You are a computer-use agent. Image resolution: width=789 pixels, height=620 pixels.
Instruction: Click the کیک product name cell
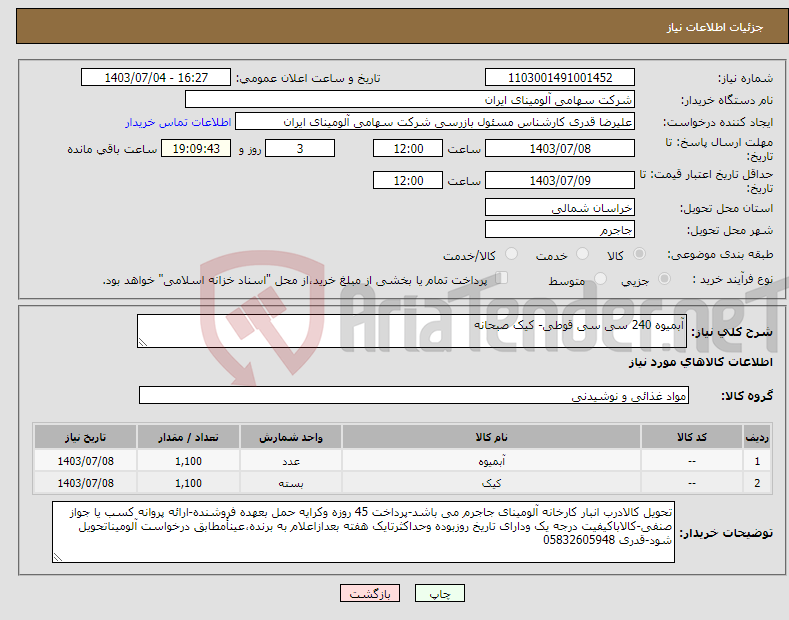[492, 483]
